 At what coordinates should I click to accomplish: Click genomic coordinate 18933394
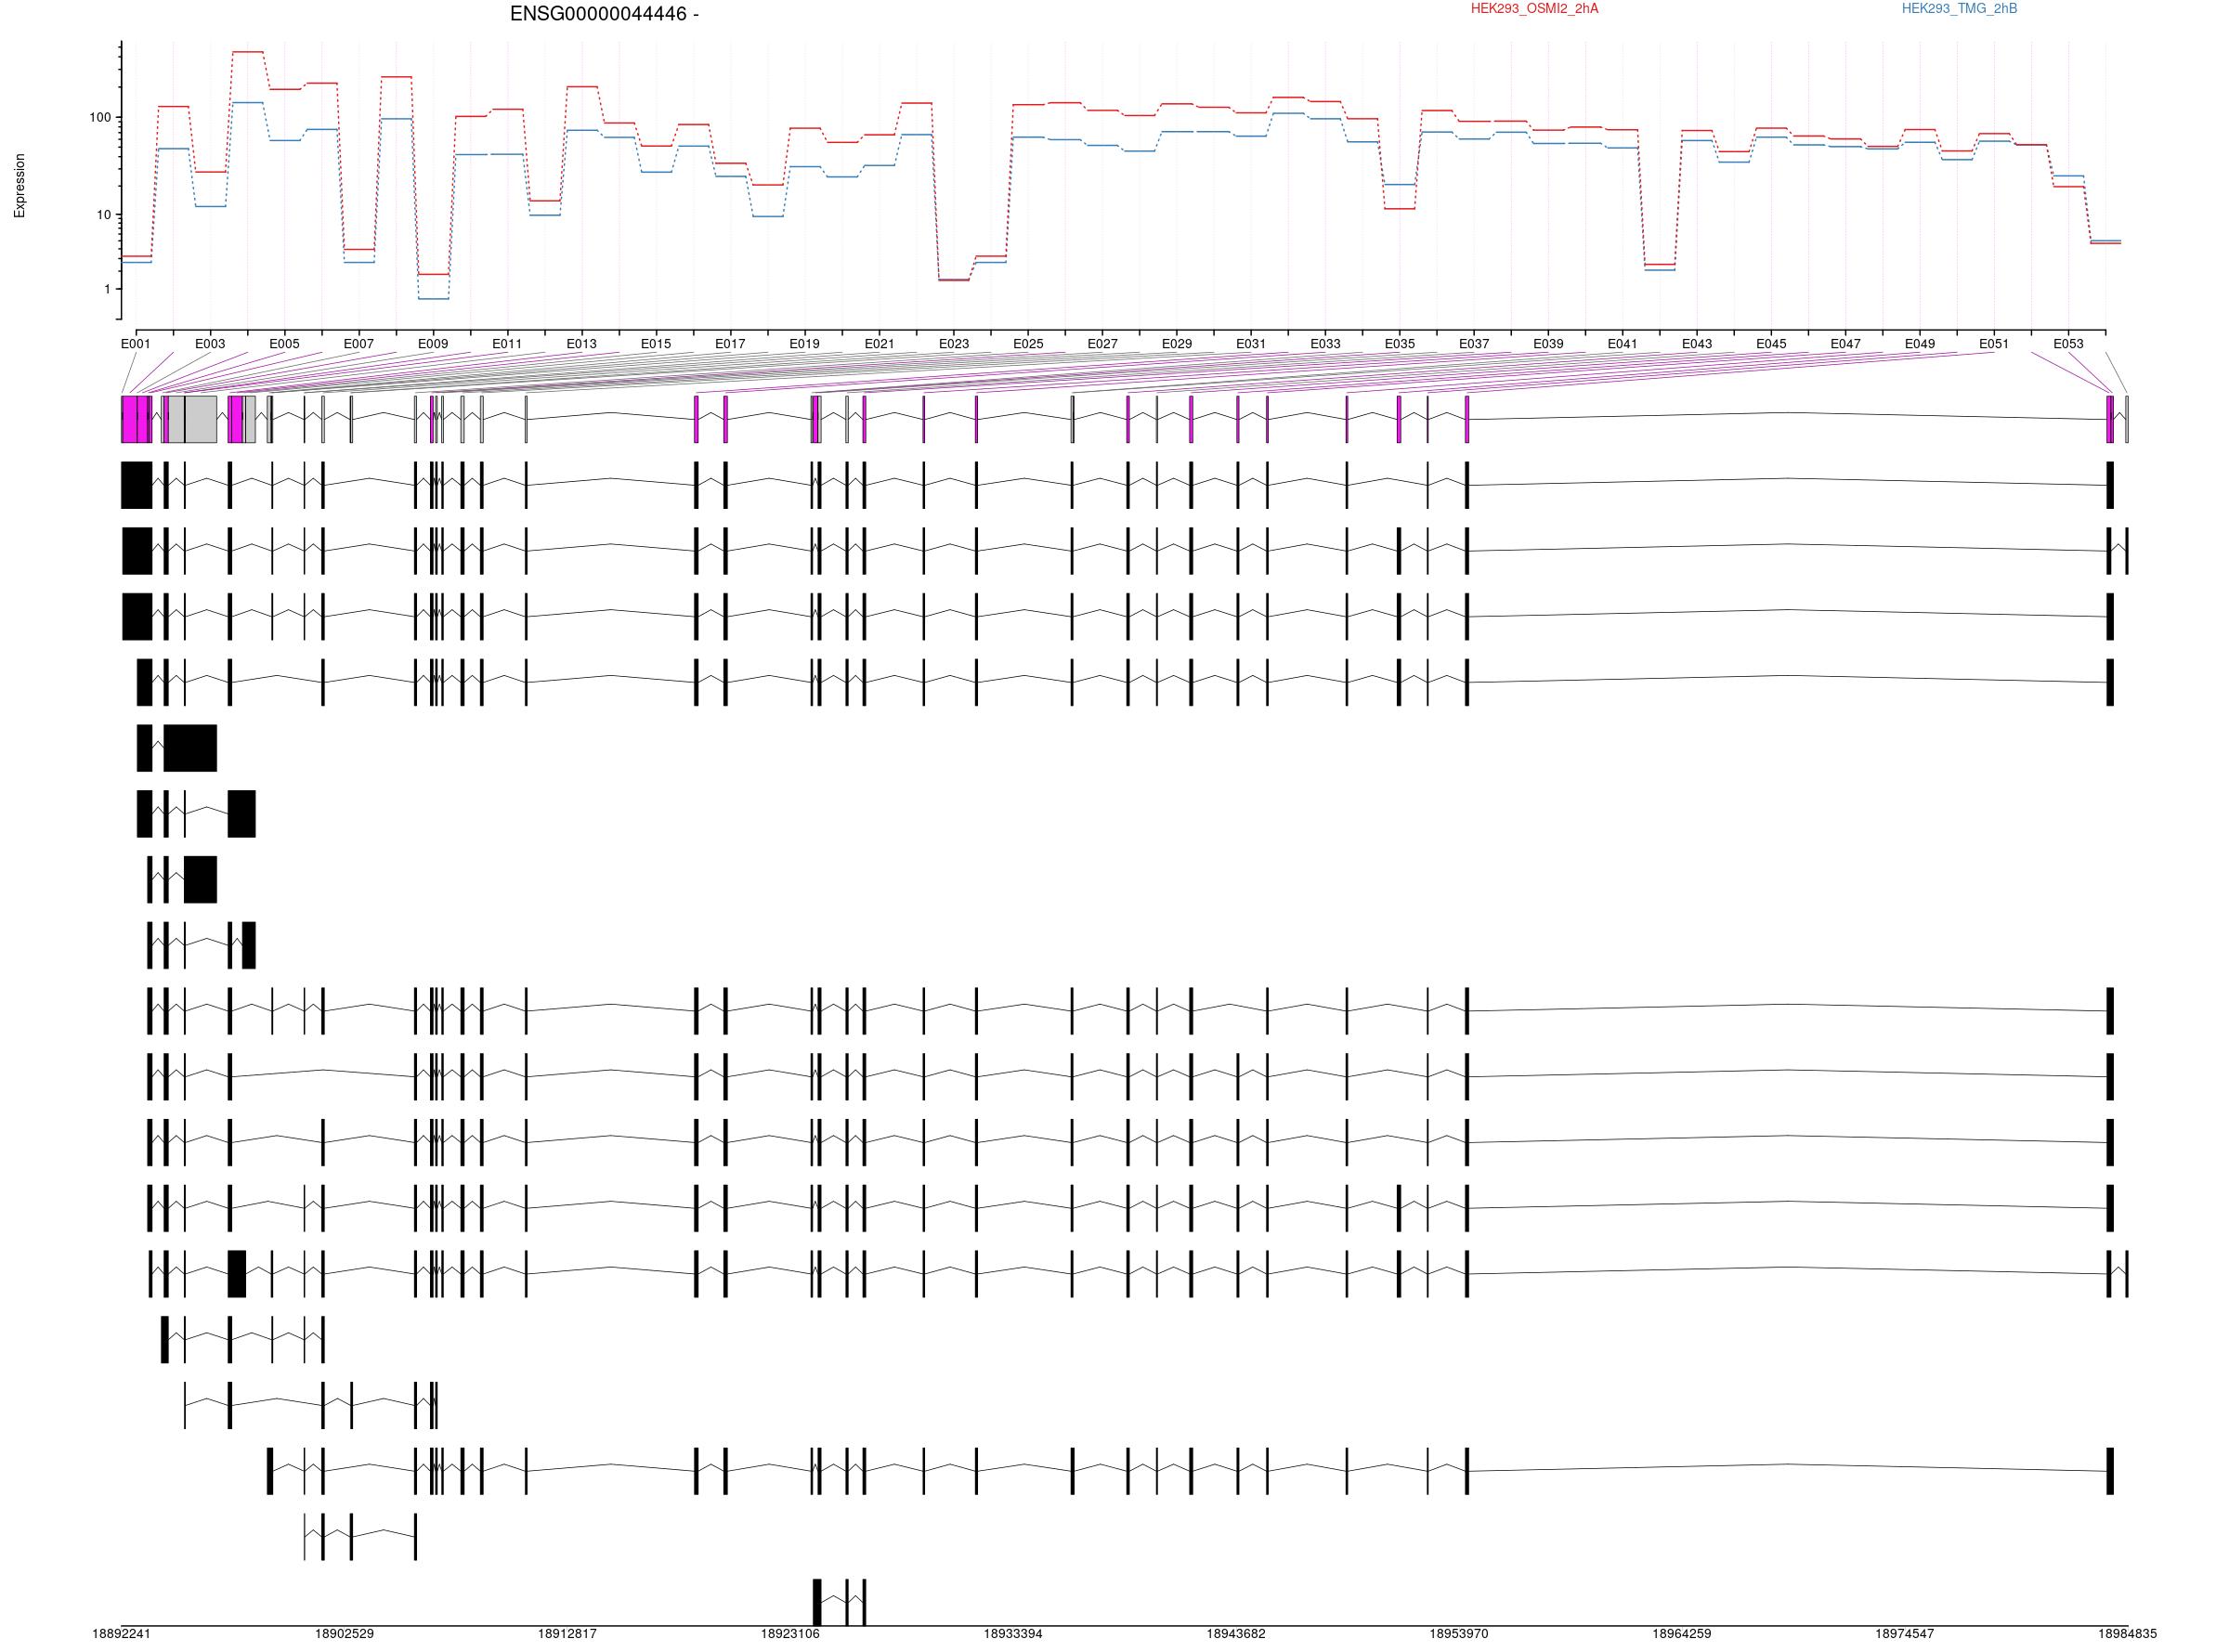point(1013,1634)
